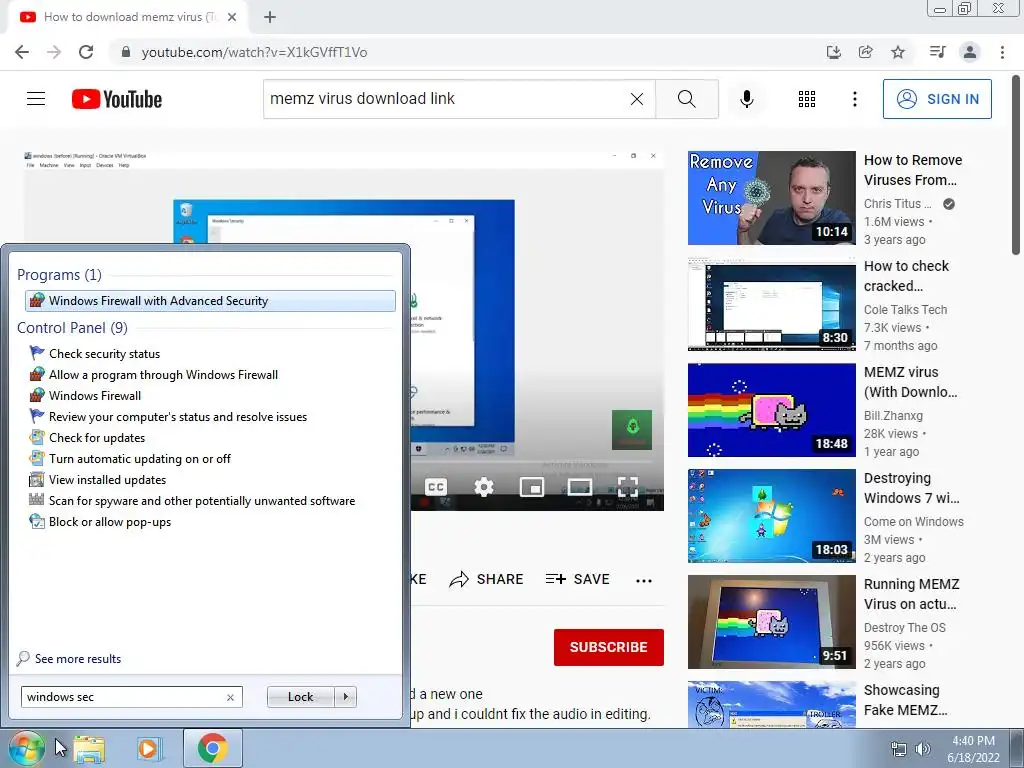Click the Bill.Zhanxg channel name
The height and width of the screenshot is (768, 1024).
tap(893, 416)
